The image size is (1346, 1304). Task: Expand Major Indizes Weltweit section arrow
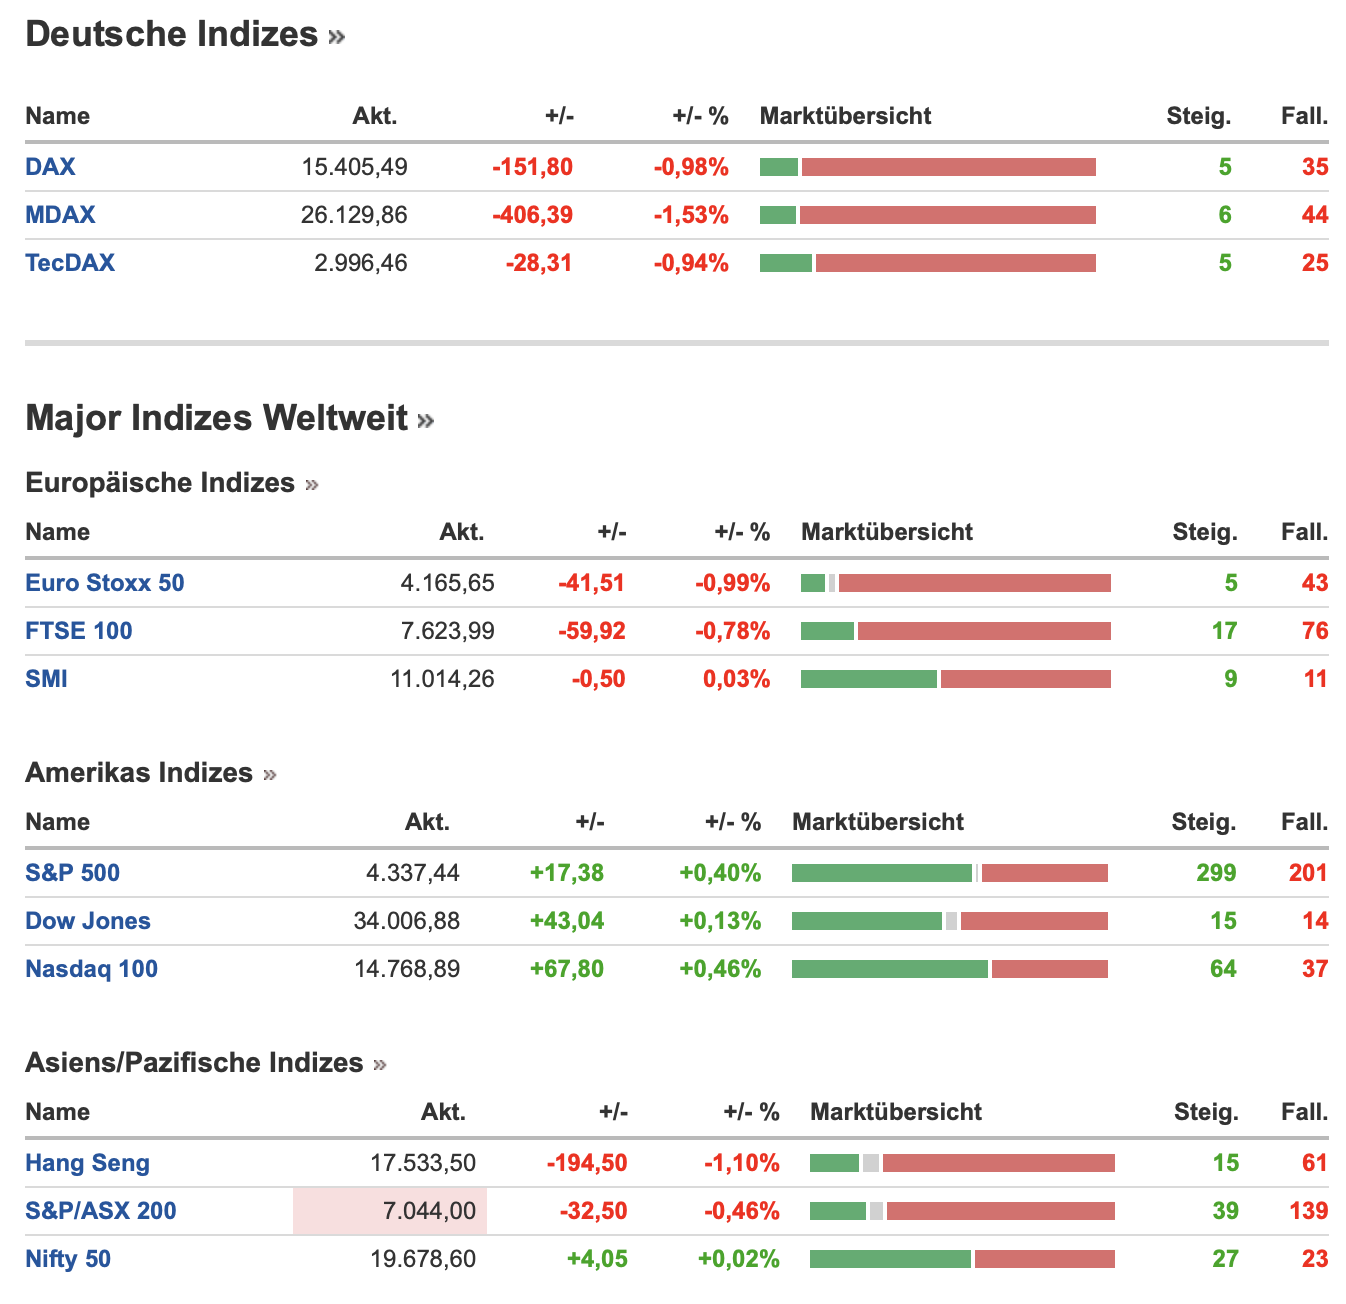point(426,420)
